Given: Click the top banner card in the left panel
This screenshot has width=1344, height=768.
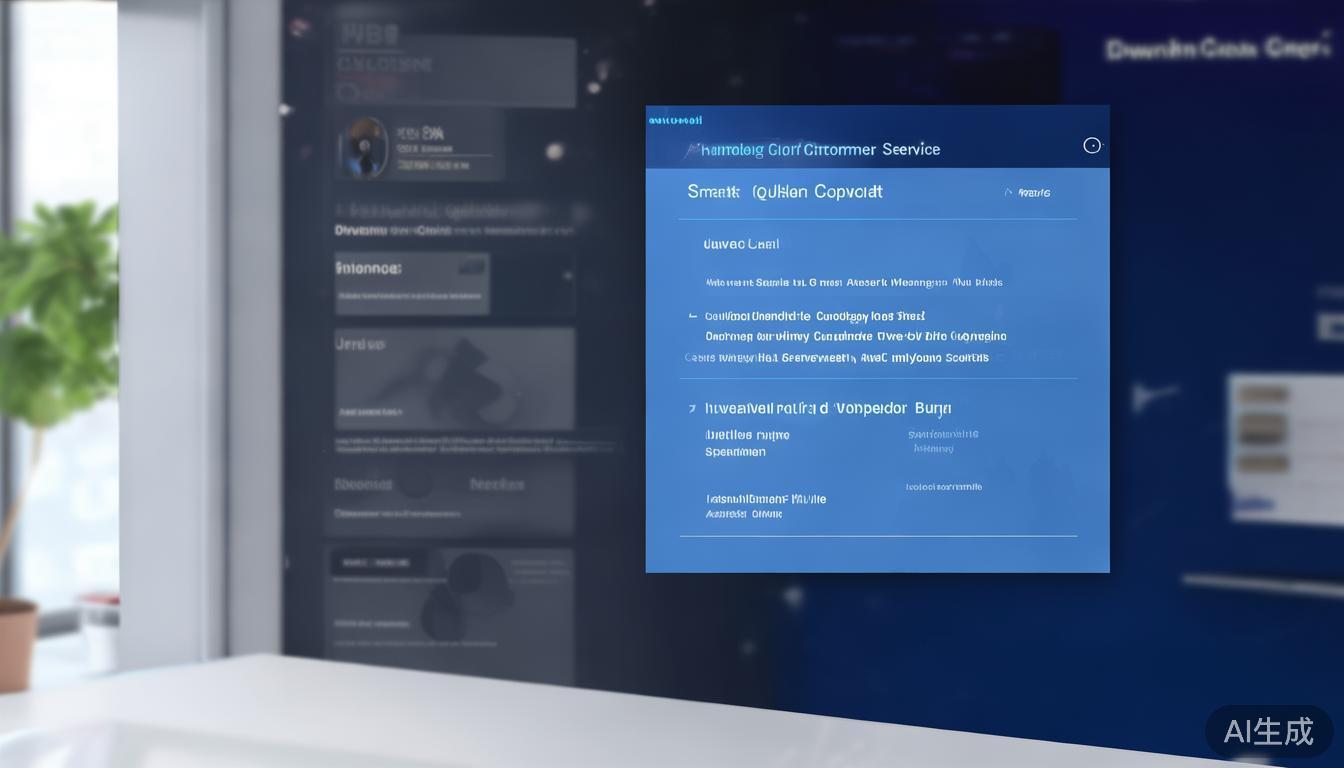Looking at the screenshot, I should (454, 72).
